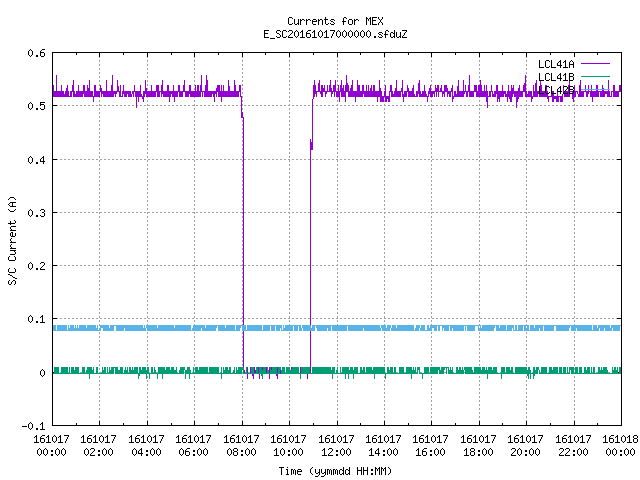Click the purple step at 0.43 A during recovery
Viewport: 640px width, 480px height.
(311, 145)
